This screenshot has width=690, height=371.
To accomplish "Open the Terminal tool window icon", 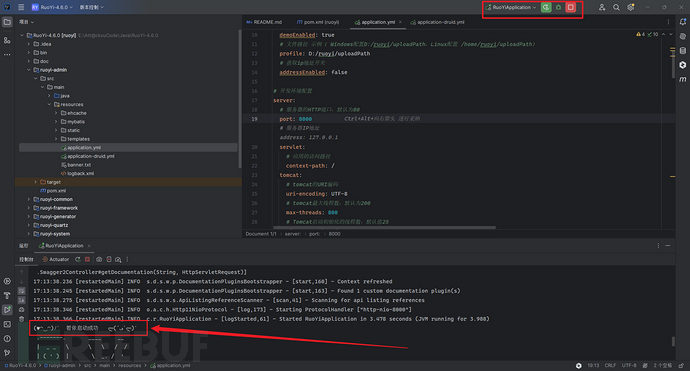I will 7,324.
